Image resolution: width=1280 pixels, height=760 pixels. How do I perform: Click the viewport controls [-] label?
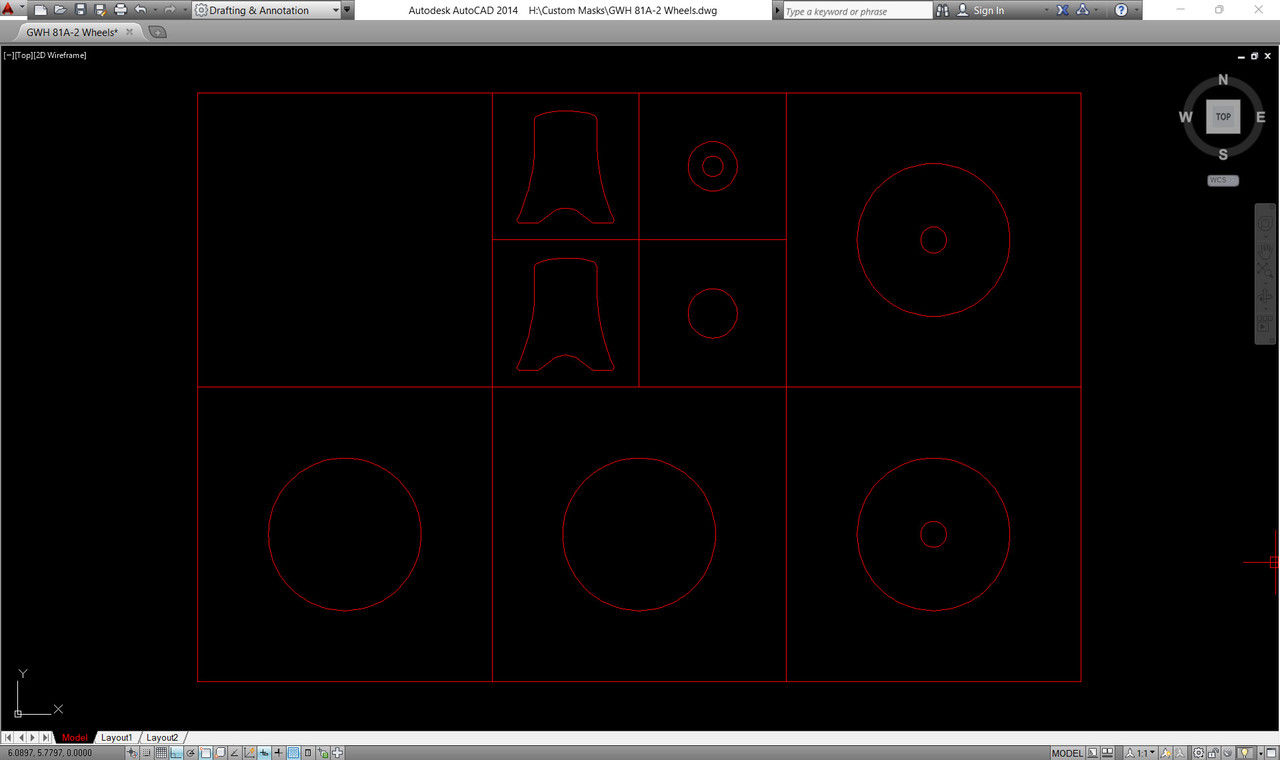[8, 55]
